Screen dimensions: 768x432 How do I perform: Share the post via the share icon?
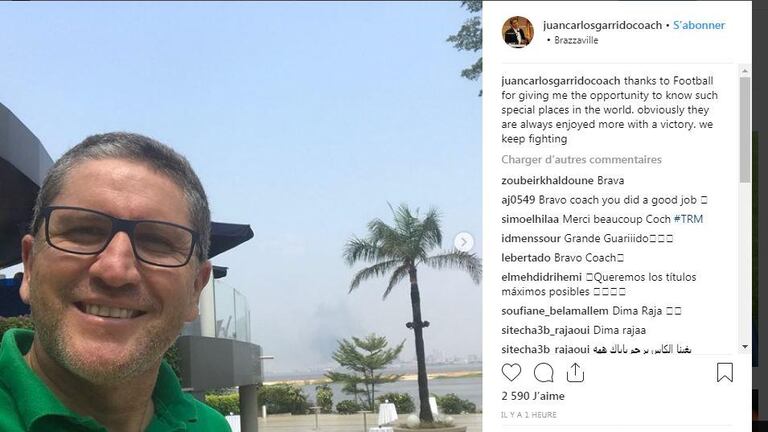(575, 373)
